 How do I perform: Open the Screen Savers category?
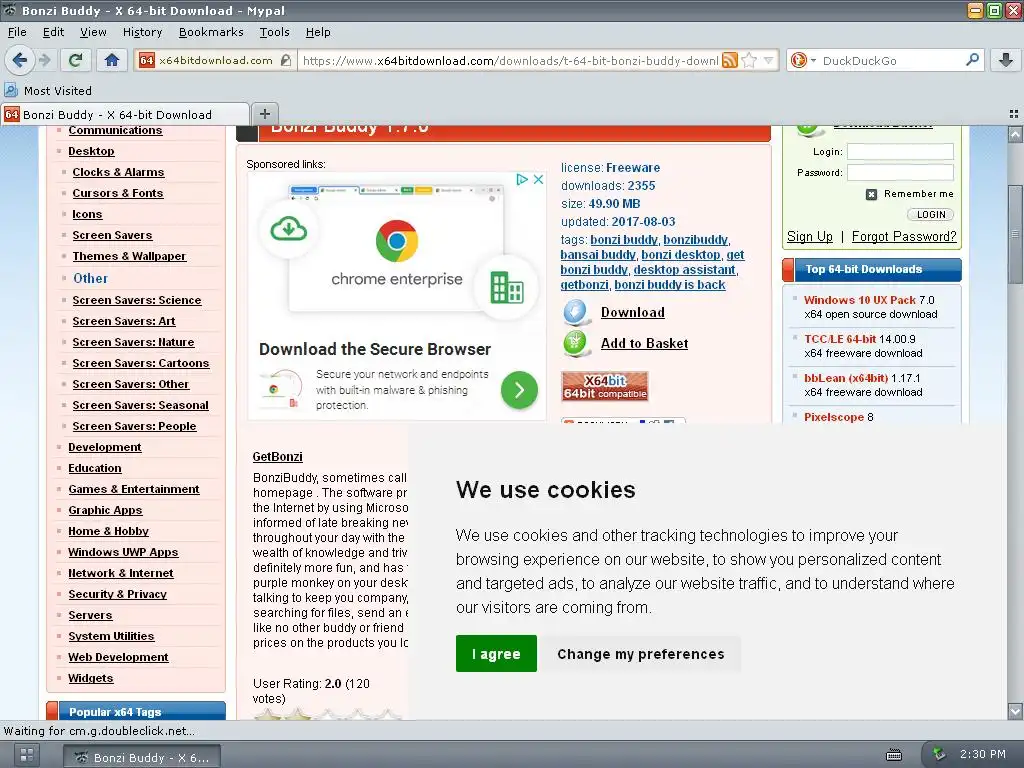pos(112,235)
